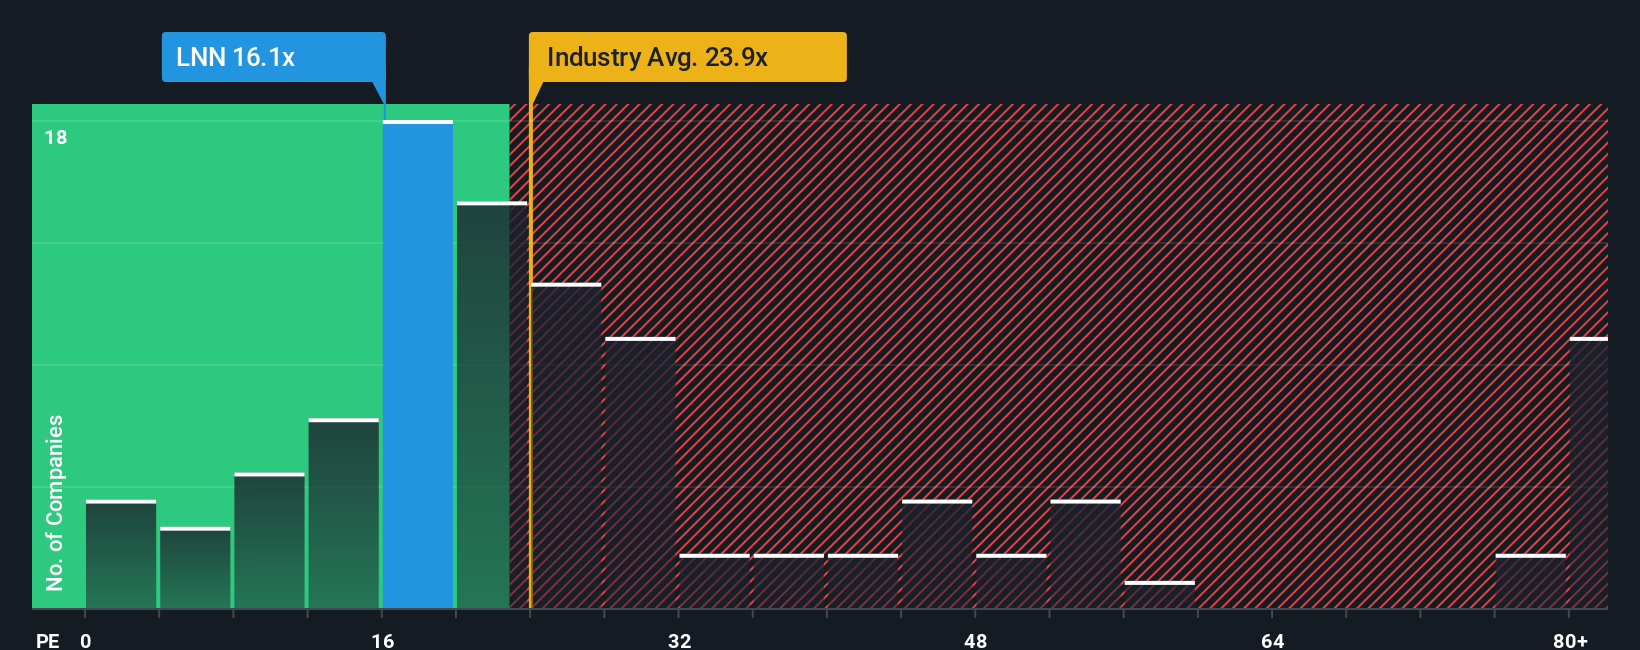Click the x-axis label 0
This screenshot has width=1640, height=650.
86,640
